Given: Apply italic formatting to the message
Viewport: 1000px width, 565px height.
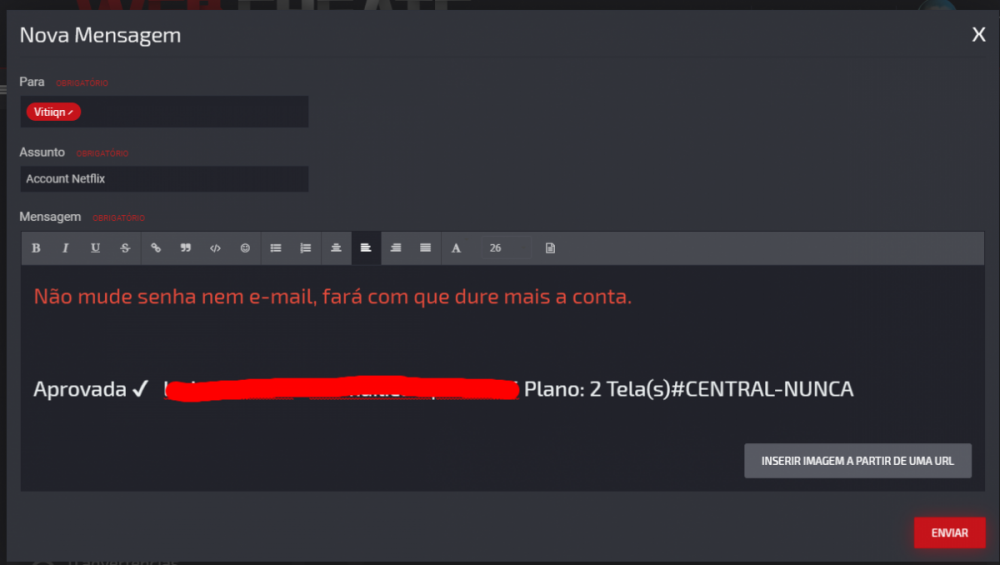Looking at the screenshot, I should coord(66,248).
